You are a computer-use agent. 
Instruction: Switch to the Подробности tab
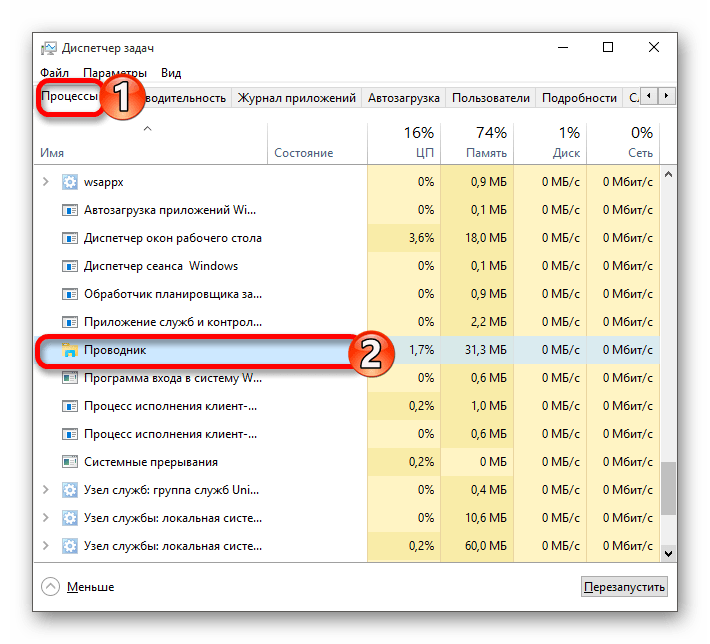579,98
